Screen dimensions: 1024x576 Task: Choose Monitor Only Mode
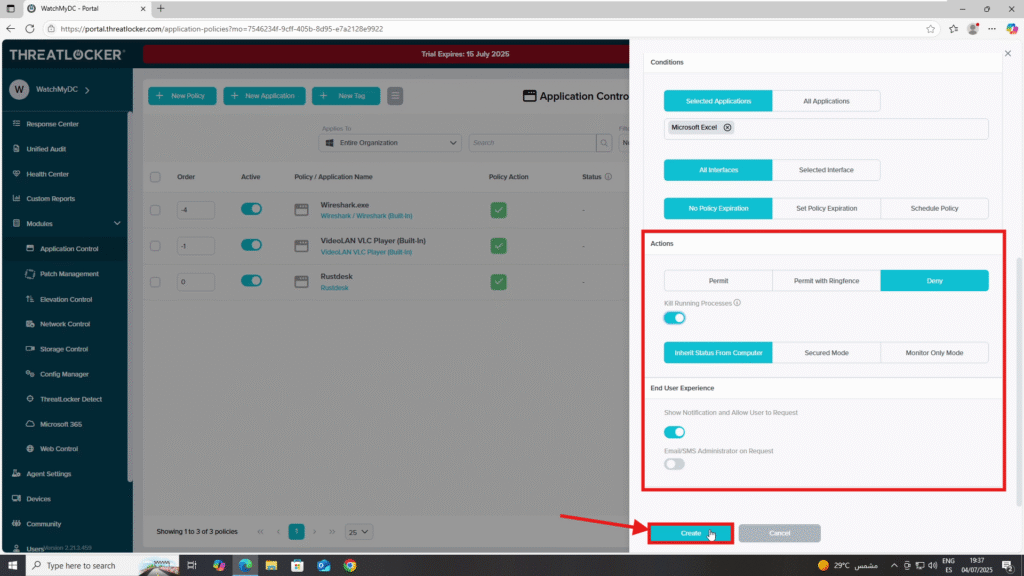(935, 353)
